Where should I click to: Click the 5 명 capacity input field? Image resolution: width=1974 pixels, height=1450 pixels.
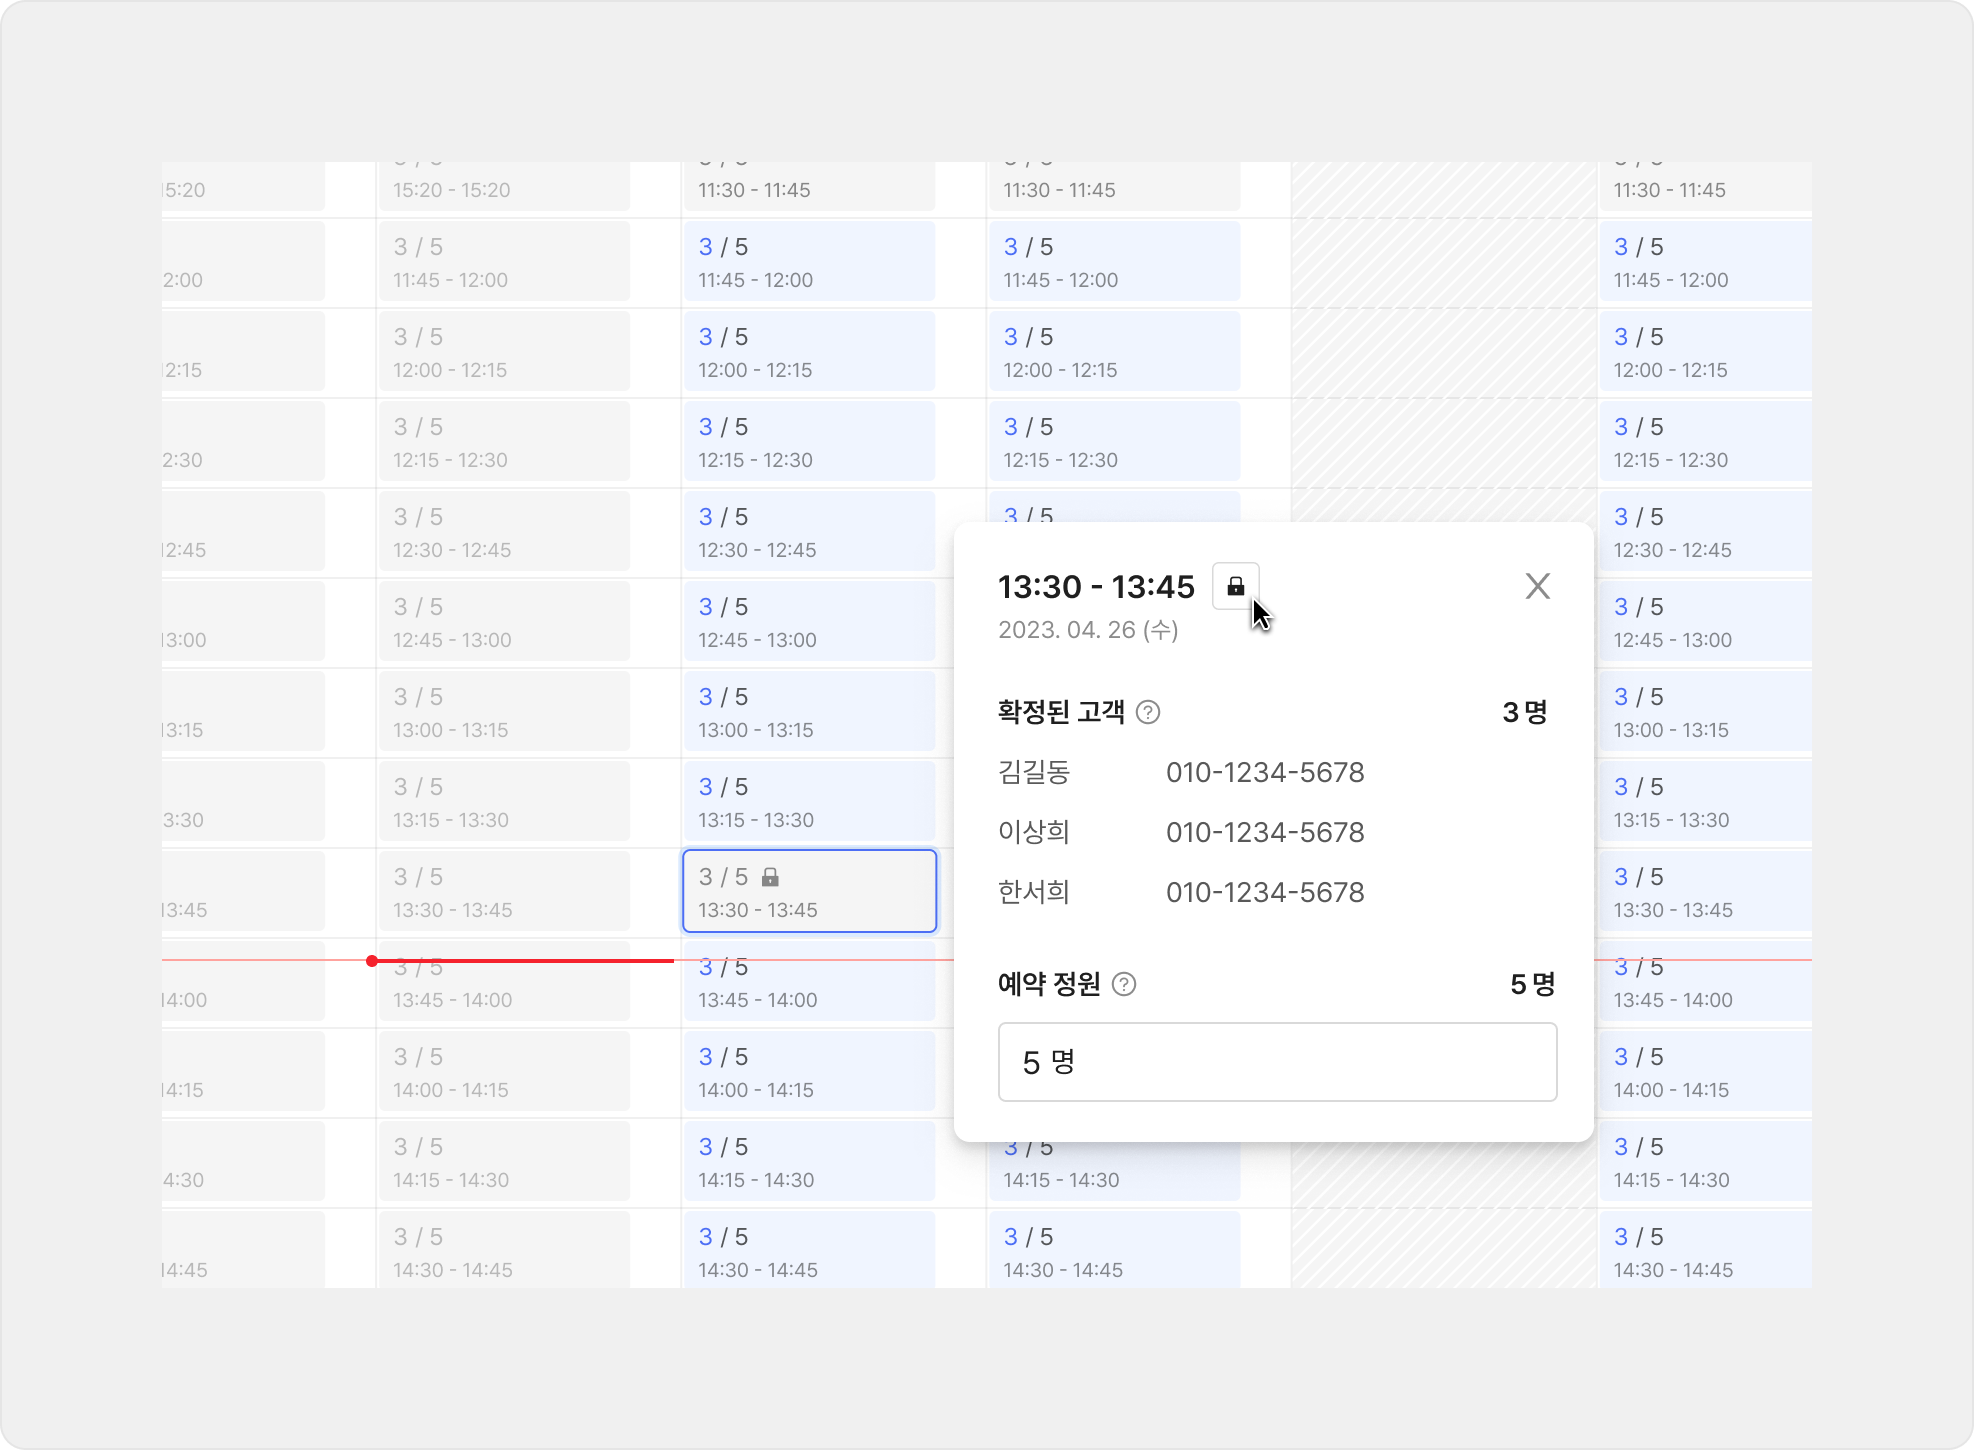click(1277, 1062)
